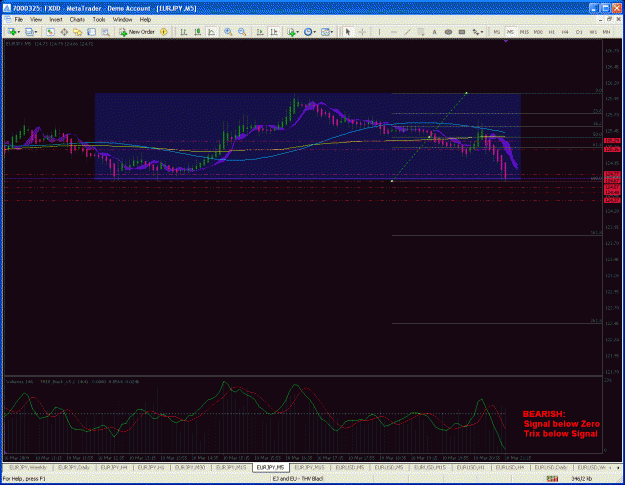Screen dimensions: 625x485
Task: Expand the Periods dropdown arrow
Action: pyautogui.click(x=314, y=32)
